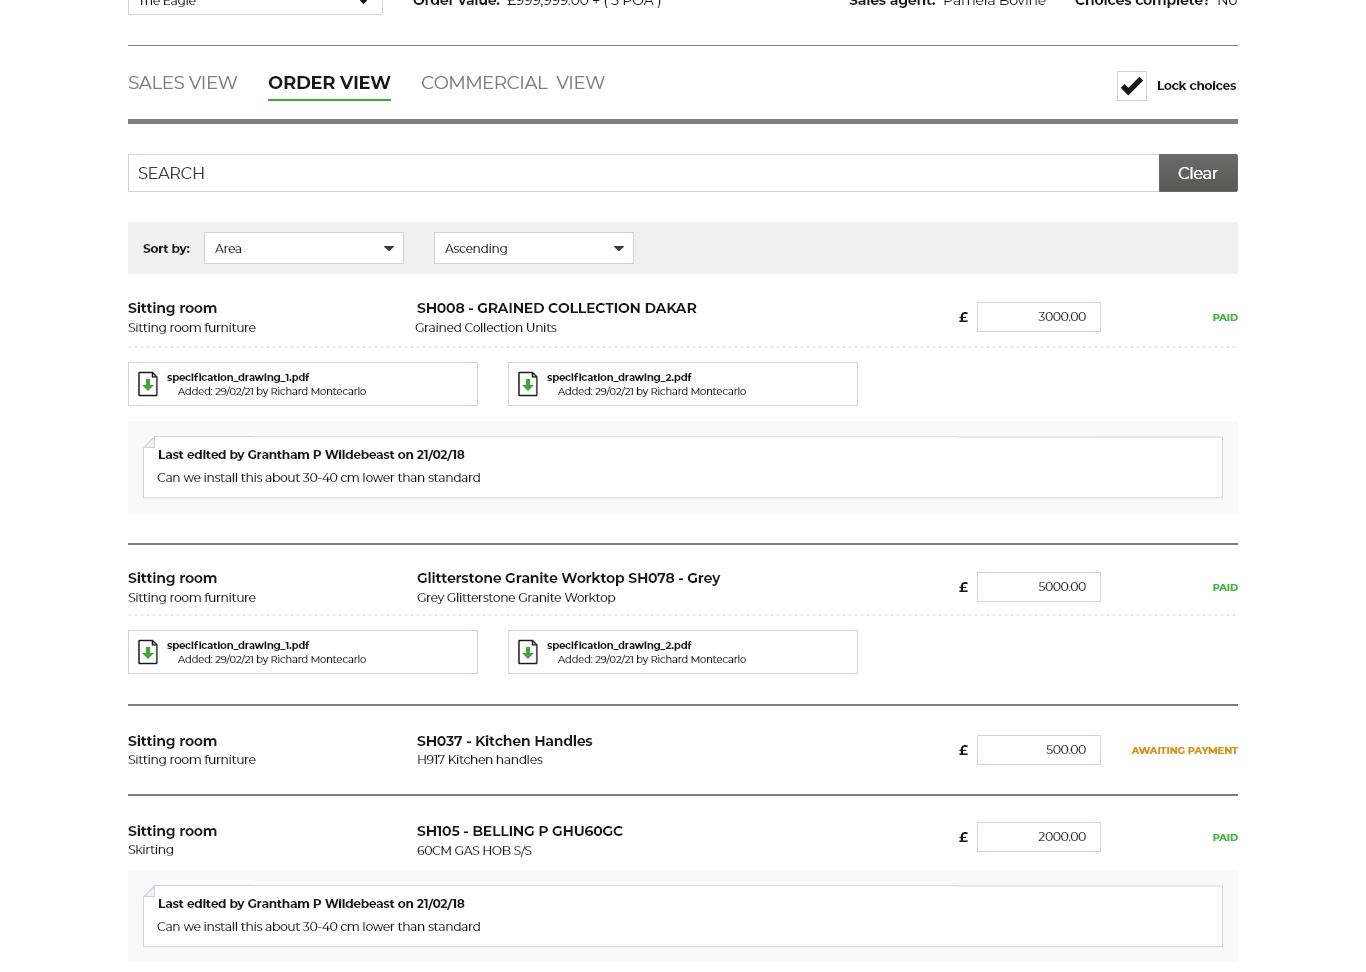Download specification_drawing_2.pdf under Grained Collection Dakar
The image size is (1366, 972).
528,384
